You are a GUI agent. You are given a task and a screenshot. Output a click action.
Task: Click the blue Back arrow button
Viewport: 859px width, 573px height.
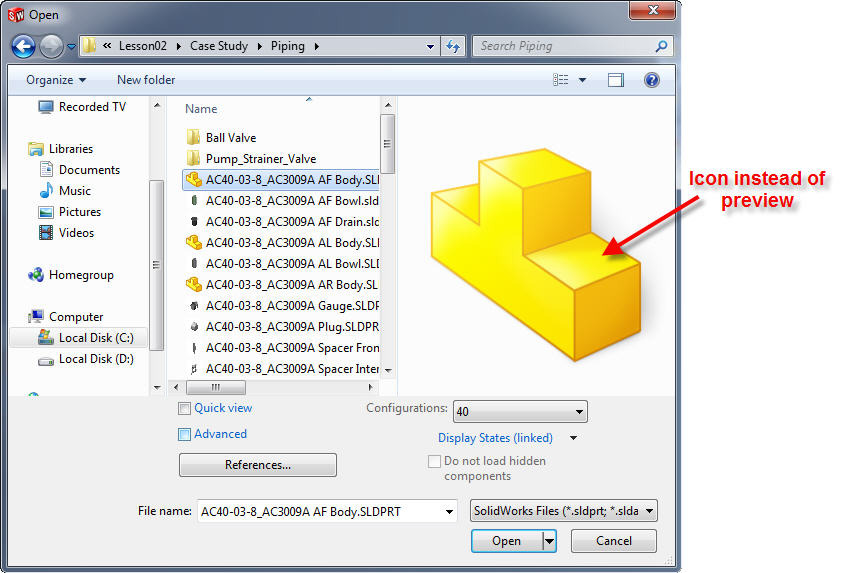[x=24, y=47]
